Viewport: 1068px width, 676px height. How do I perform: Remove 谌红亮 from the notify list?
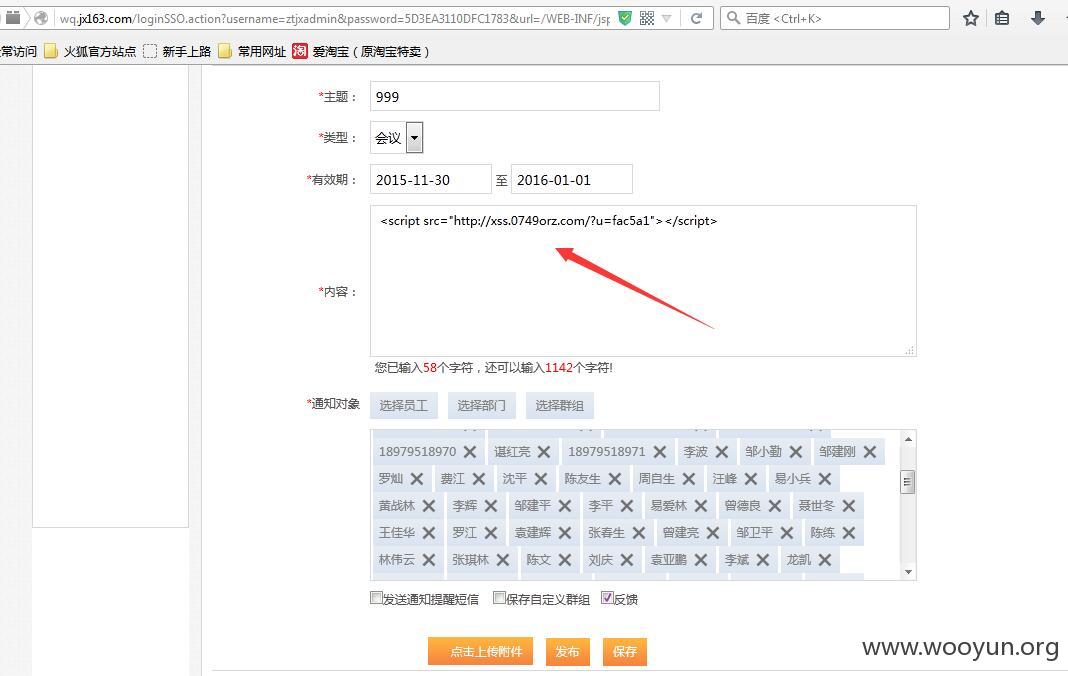(544, 452)
